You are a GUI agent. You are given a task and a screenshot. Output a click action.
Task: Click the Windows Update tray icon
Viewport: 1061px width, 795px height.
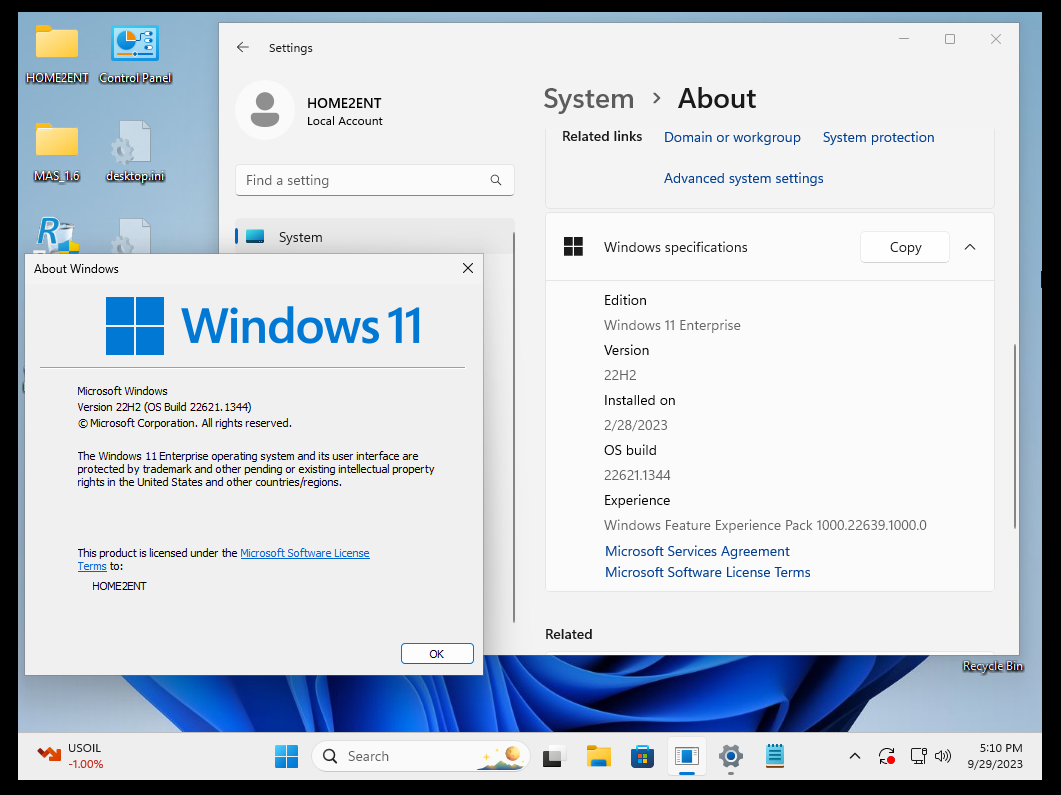pyautogui.click(x=886, y=756)
